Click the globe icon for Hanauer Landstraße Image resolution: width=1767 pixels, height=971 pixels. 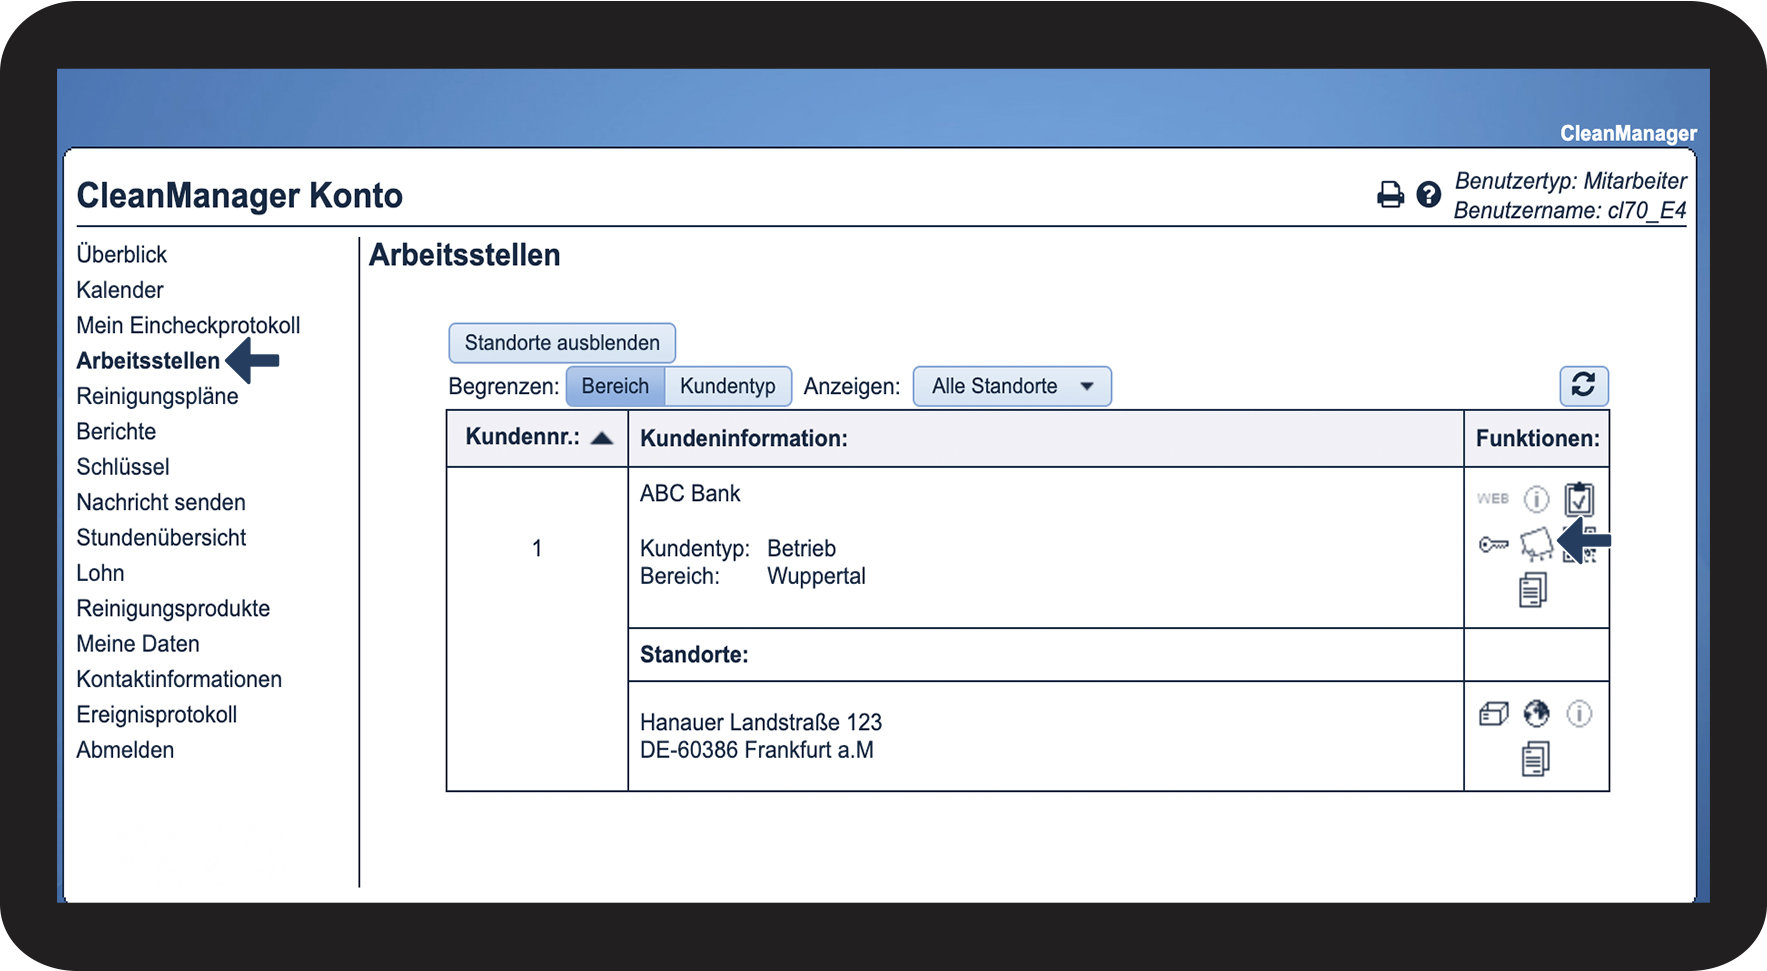[1536, 714]
